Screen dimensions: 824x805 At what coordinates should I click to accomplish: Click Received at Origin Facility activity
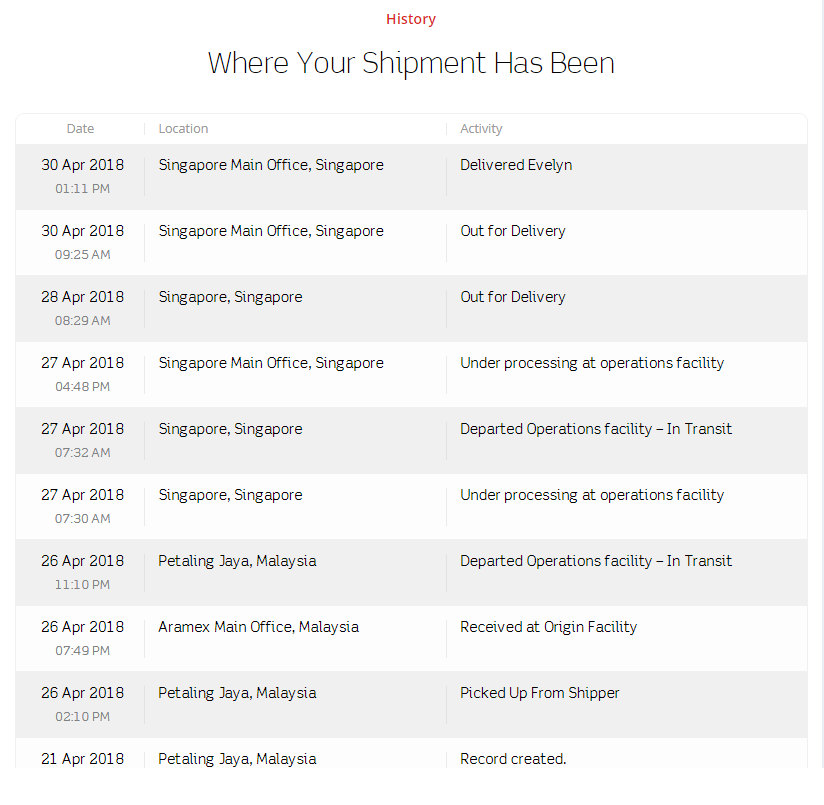pos(548,627)
